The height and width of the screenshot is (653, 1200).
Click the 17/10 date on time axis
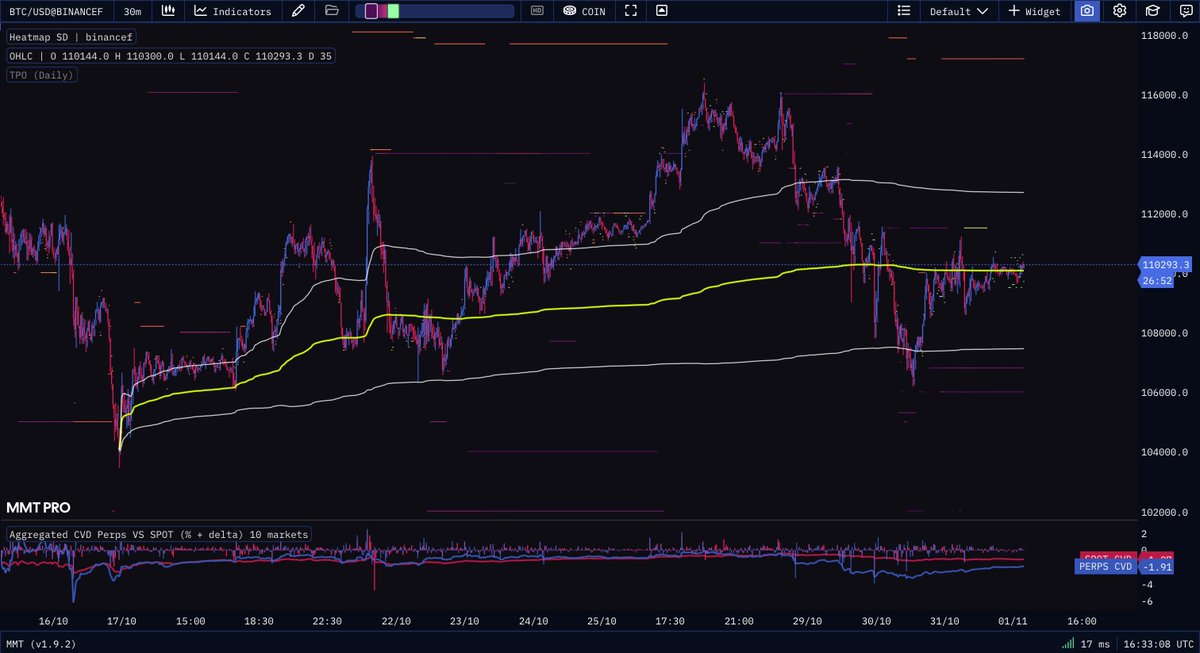[x=121, y=621]
